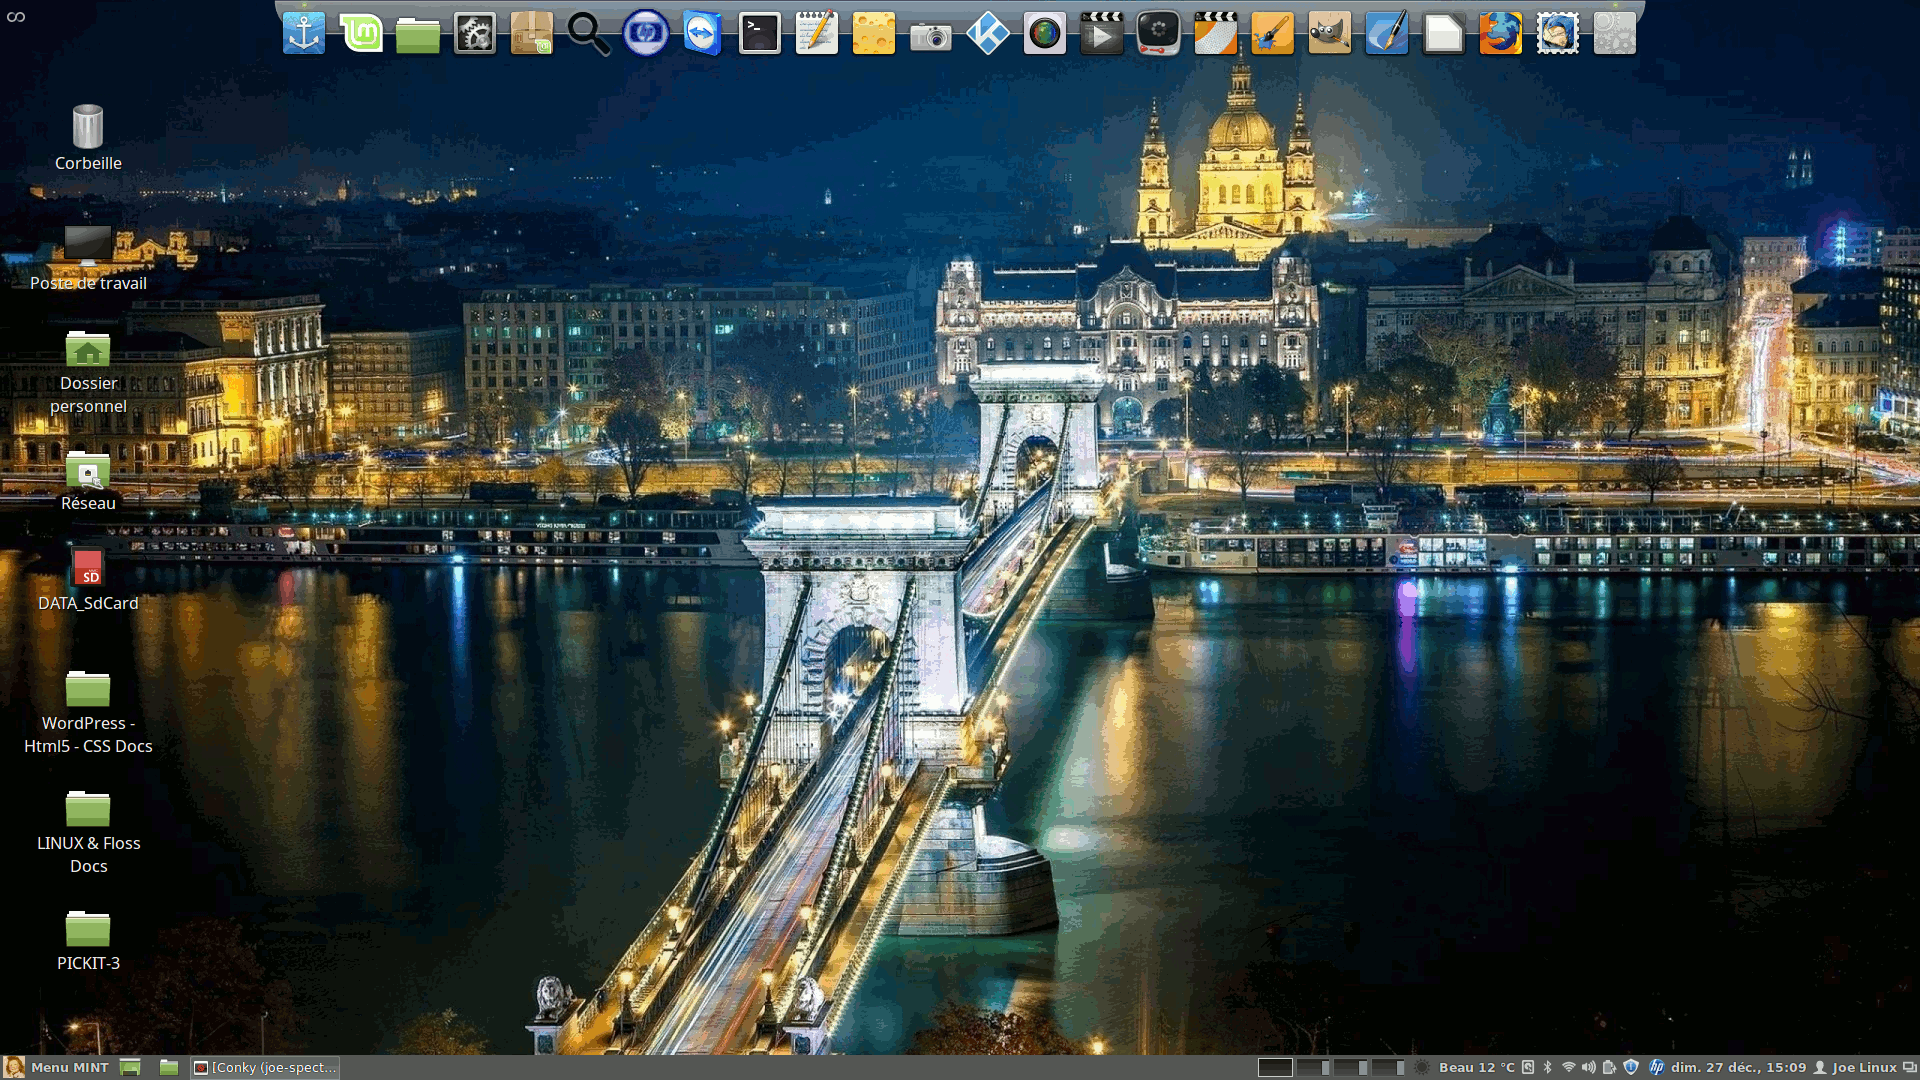Viewport: 1920px width, 1080px height.
Task: Switch to the second workspace
Action: click(x=1313, y=1067)
